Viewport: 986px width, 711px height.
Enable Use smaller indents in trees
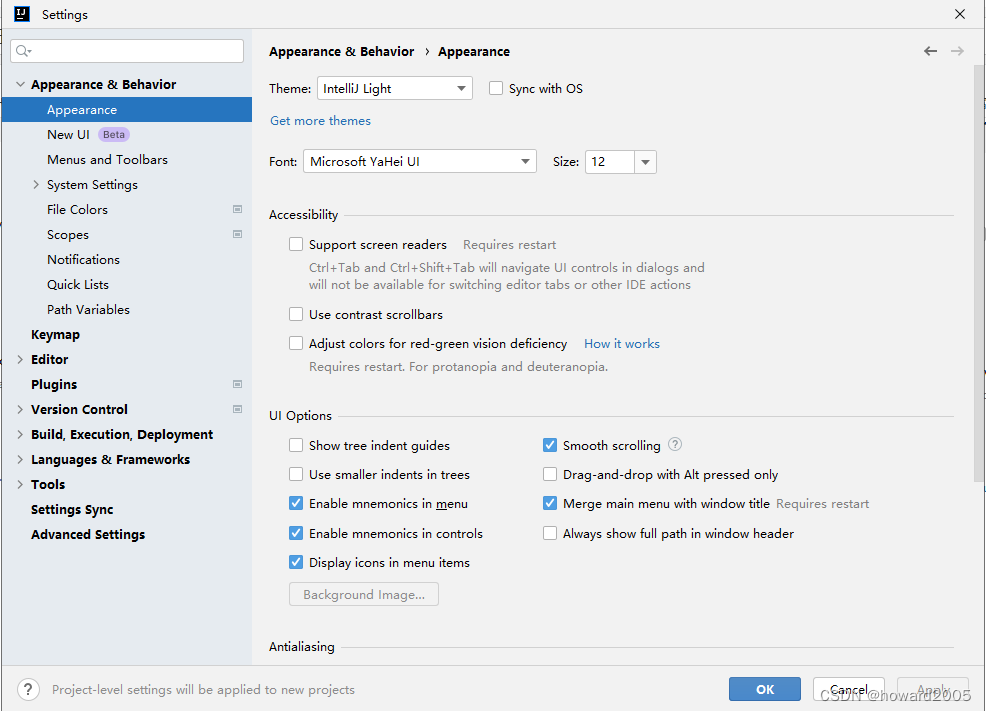click(296, 475)
